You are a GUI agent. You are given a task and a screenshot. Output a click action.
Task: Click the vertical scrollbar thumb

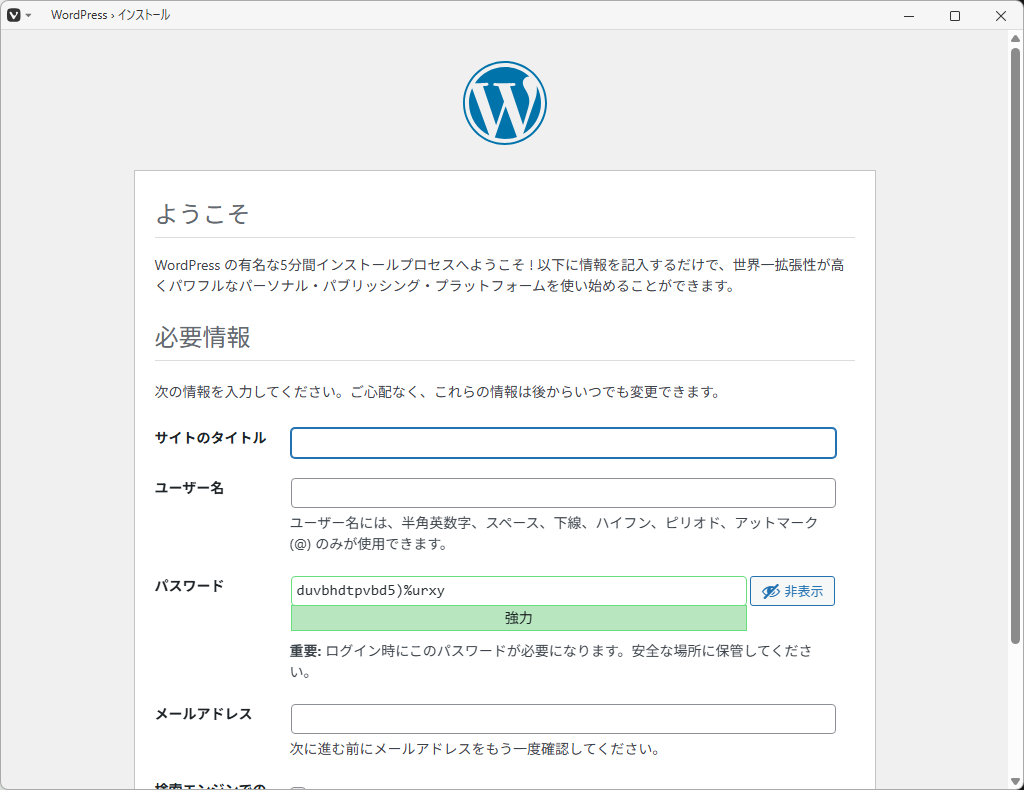1015,340
